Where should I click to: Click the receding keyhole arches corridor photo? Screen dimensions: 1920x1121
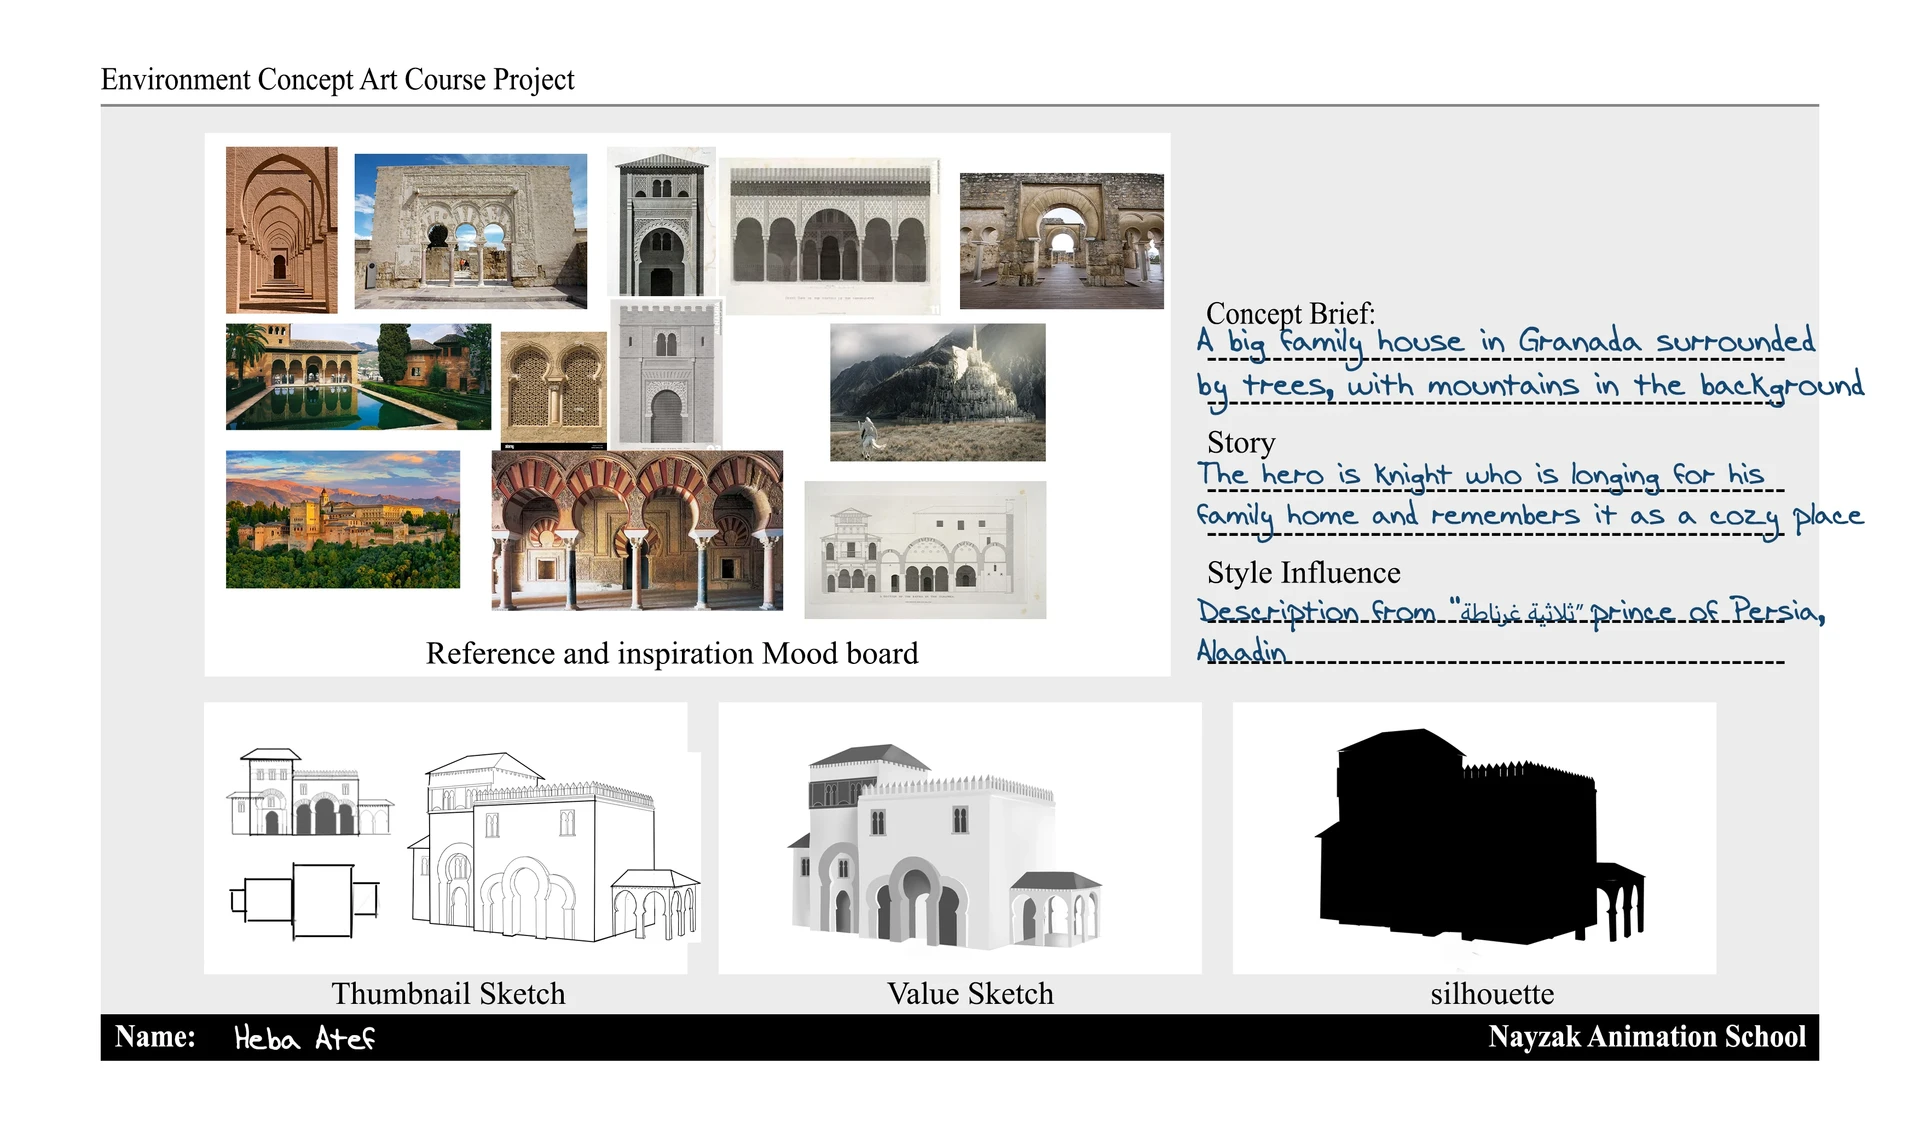point(281,230)
